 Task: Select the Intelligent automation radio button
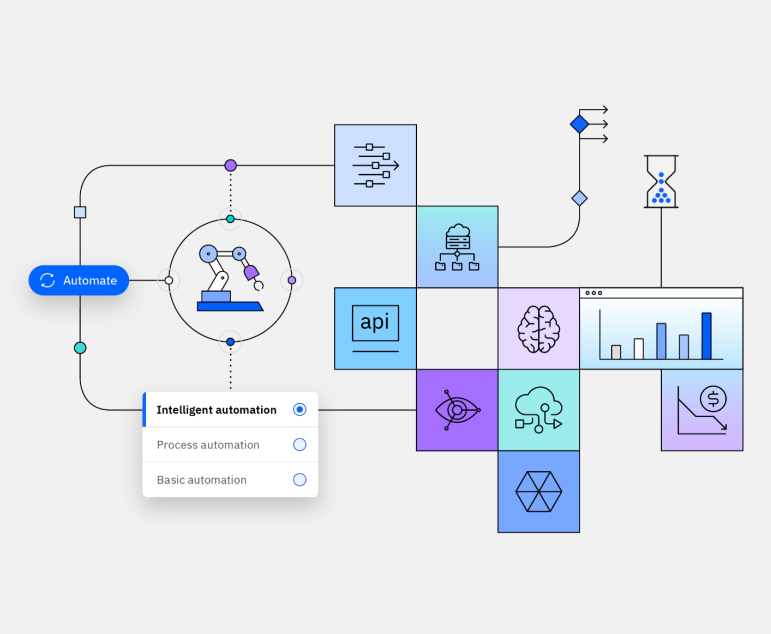click(299, 409)
